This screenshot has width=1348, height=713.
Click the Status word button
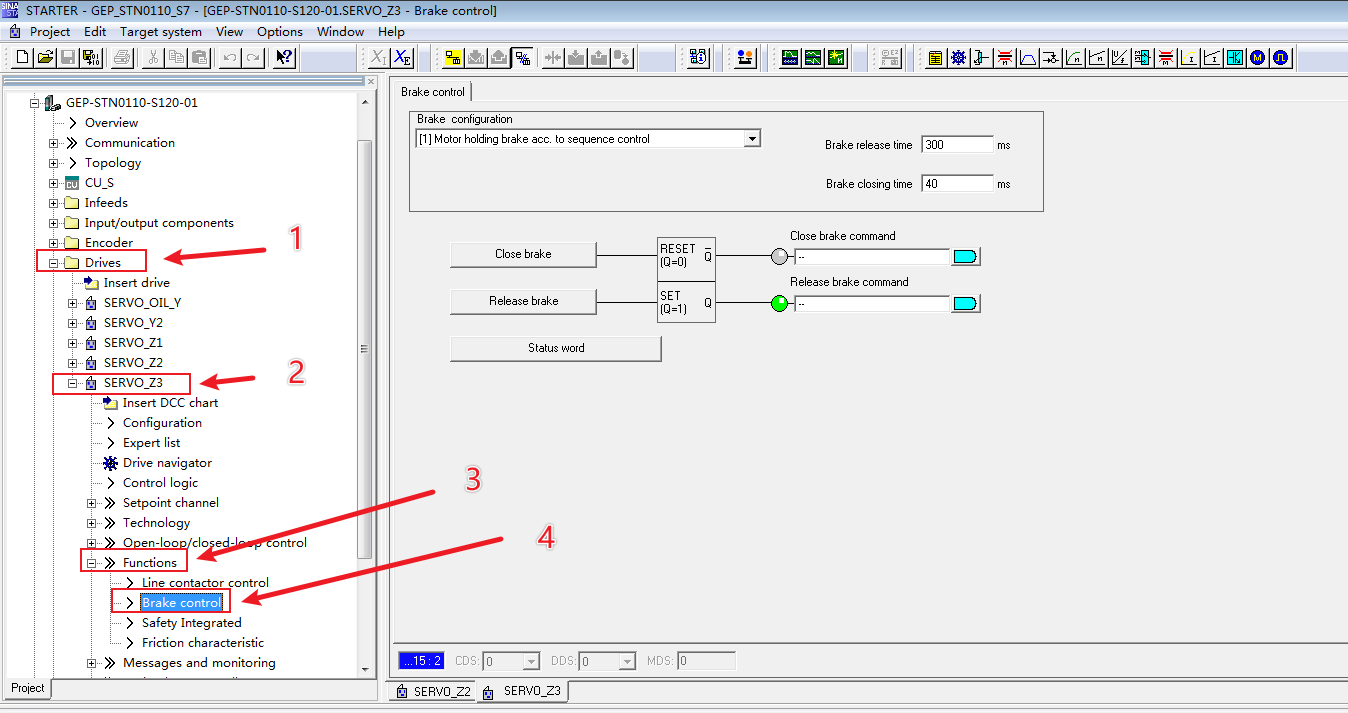tap(556, 348)
